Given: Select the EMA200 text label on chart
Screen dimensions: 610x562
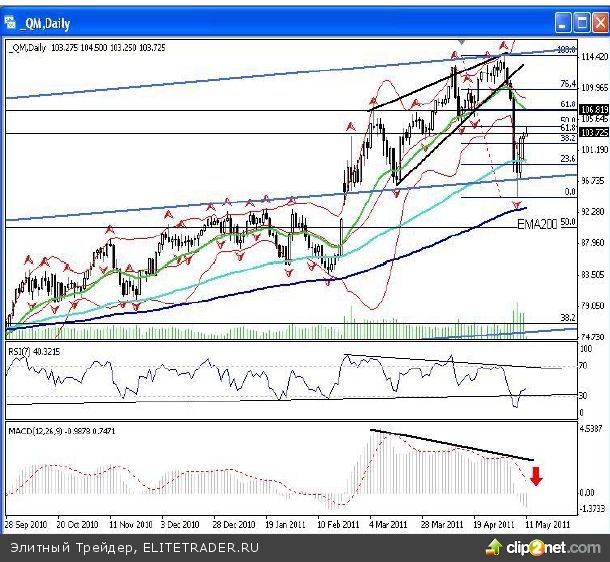Looking at the screenshot, I should point(537,226).
